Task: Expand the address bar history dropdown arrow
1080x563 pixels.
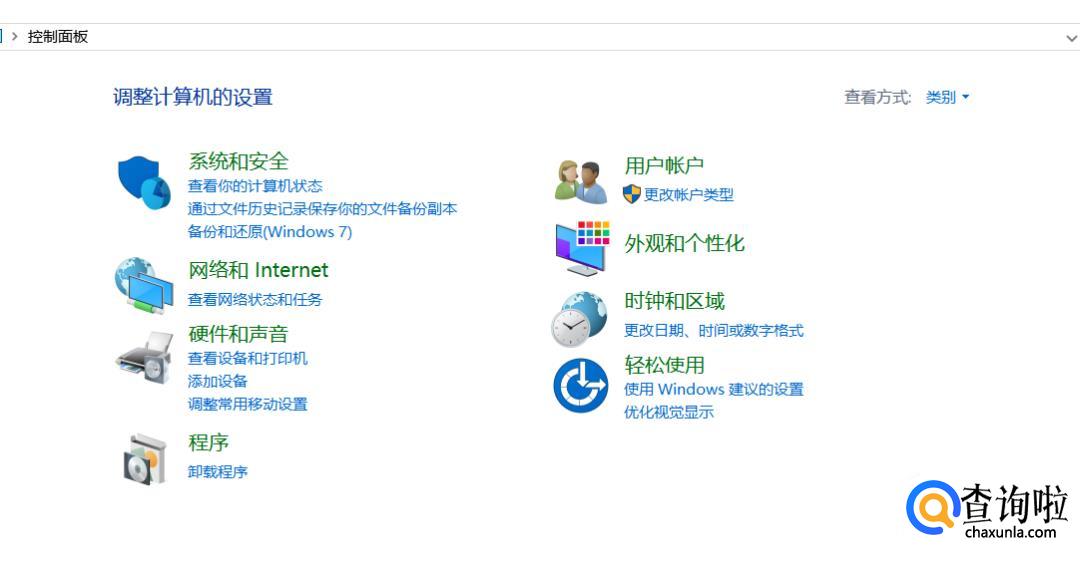Action: [x=1071, y=37]
